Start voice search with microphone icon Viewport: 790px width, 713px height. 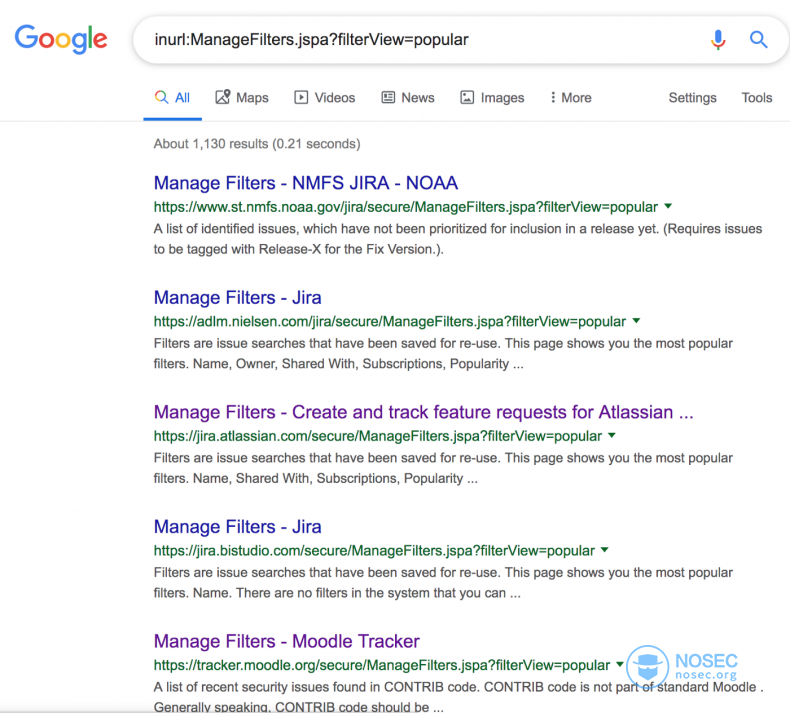tap(718, 39)
